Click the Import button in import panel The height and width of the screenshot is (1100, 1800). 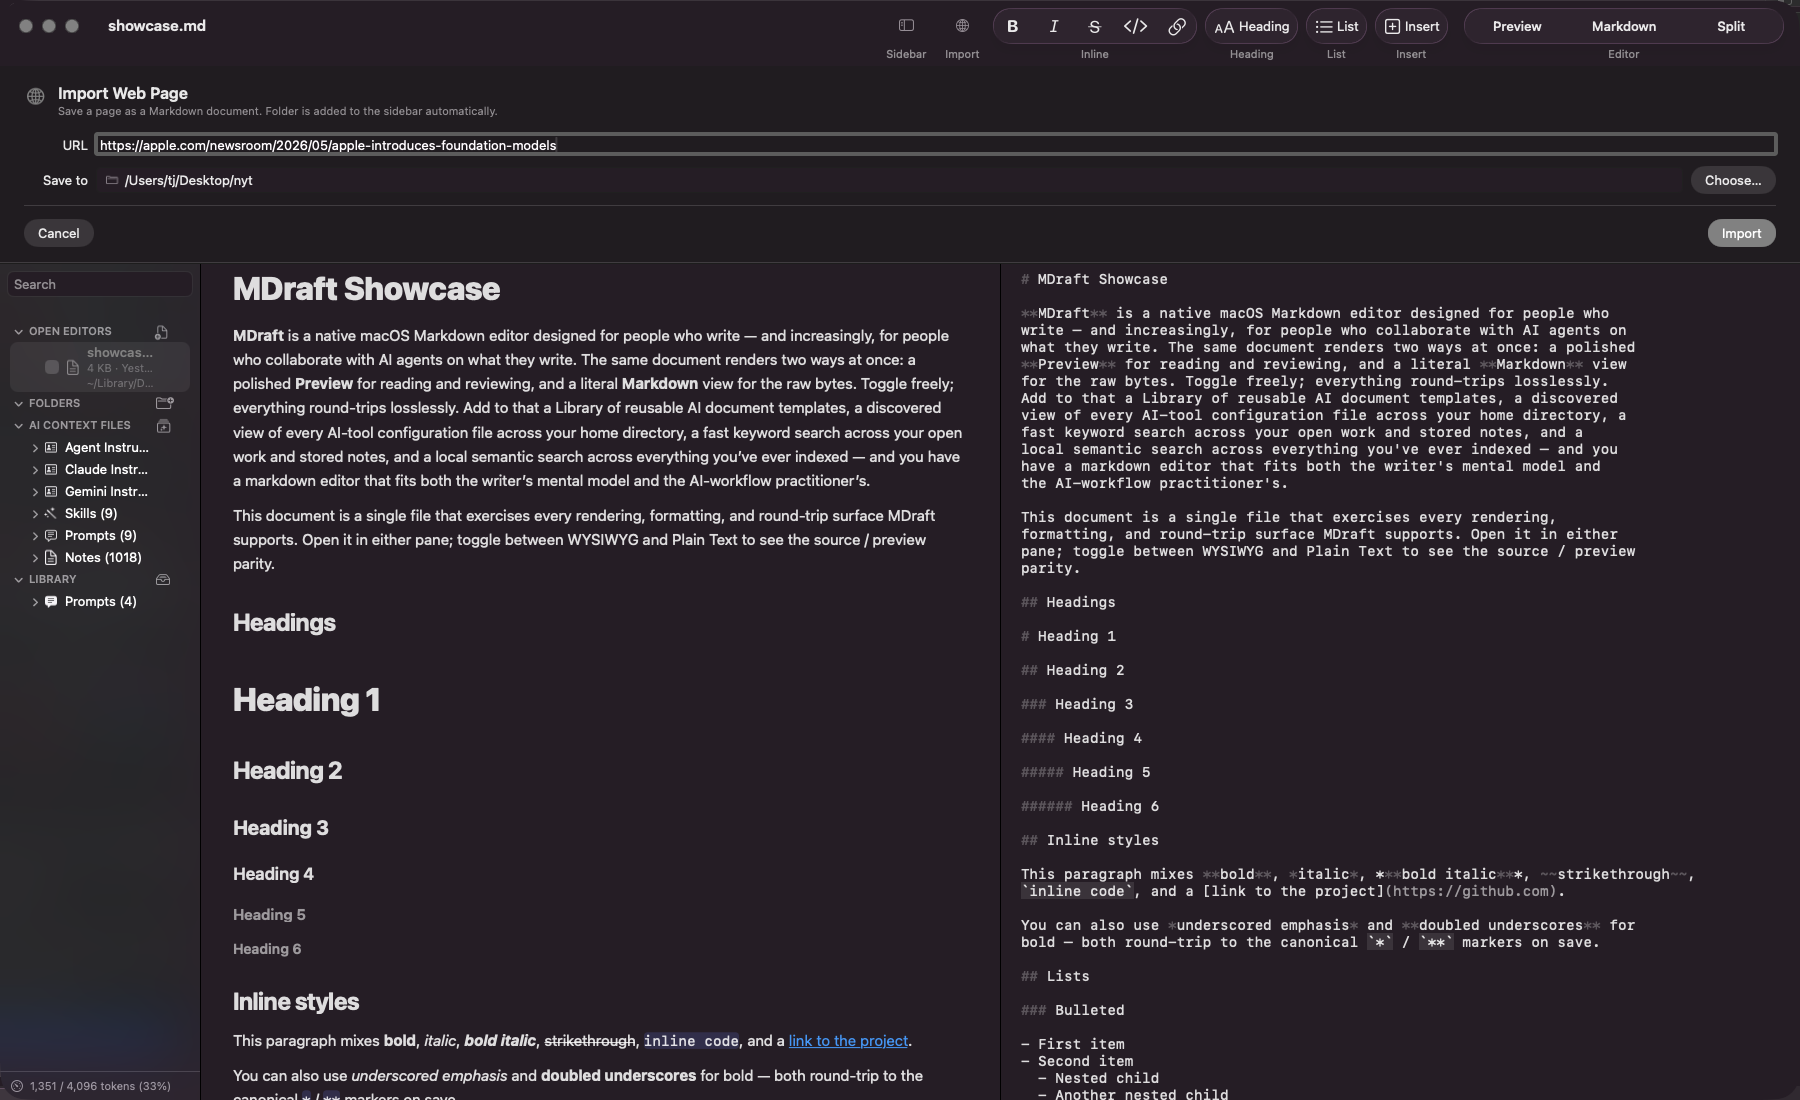click(x=1741, y=233)
